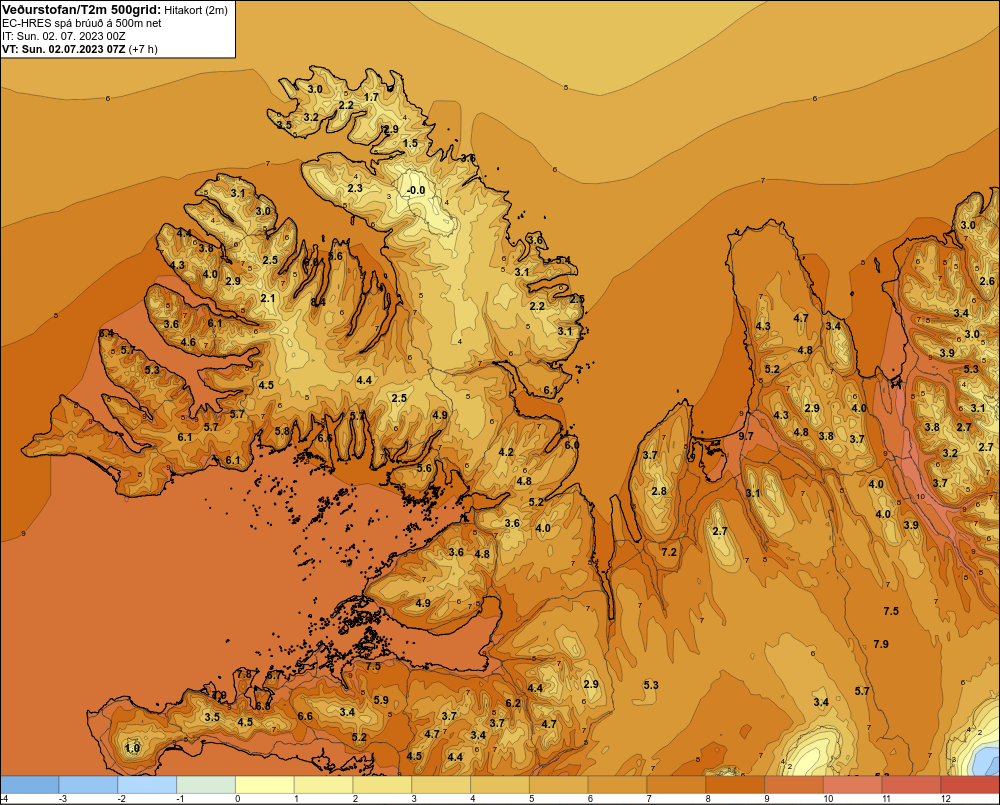
Task: Click the 'VT: Sun. 02.07.2023 07Z' valid time
Action: click(x=64, y=49)
